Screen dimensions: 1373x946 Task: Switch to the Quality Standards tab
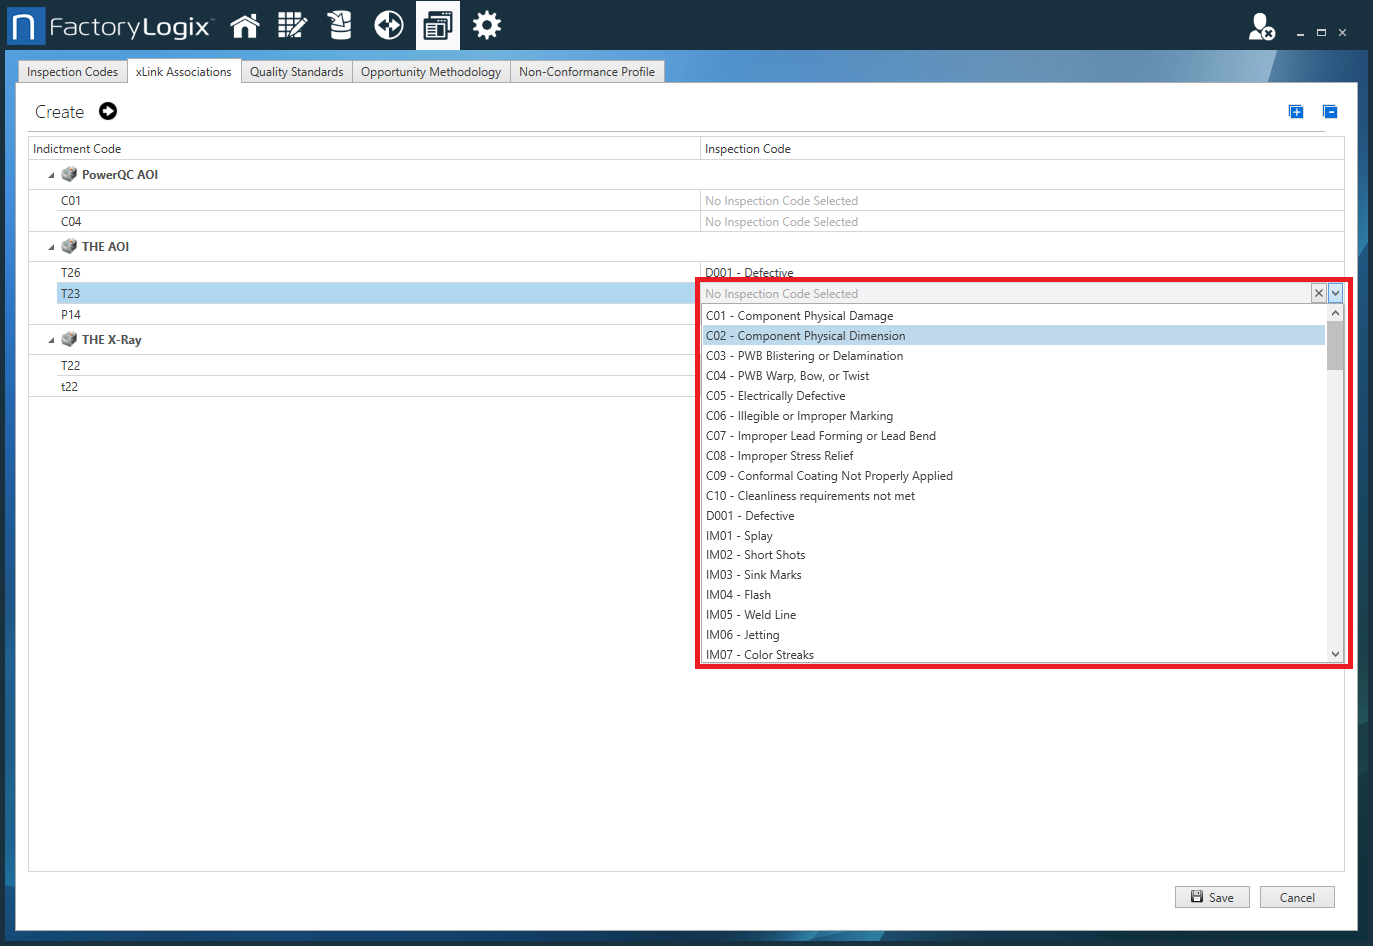pyautogui.click(x=296, y=71)
